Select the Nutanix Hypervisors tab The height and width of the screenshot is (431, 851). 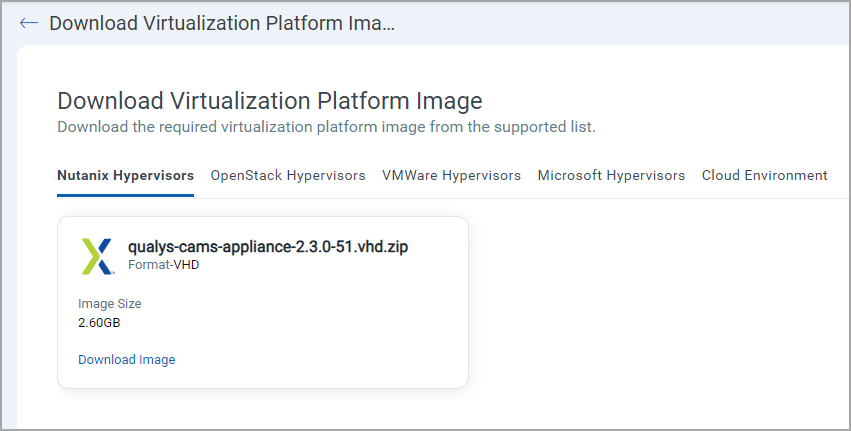(x=125, y=175)
